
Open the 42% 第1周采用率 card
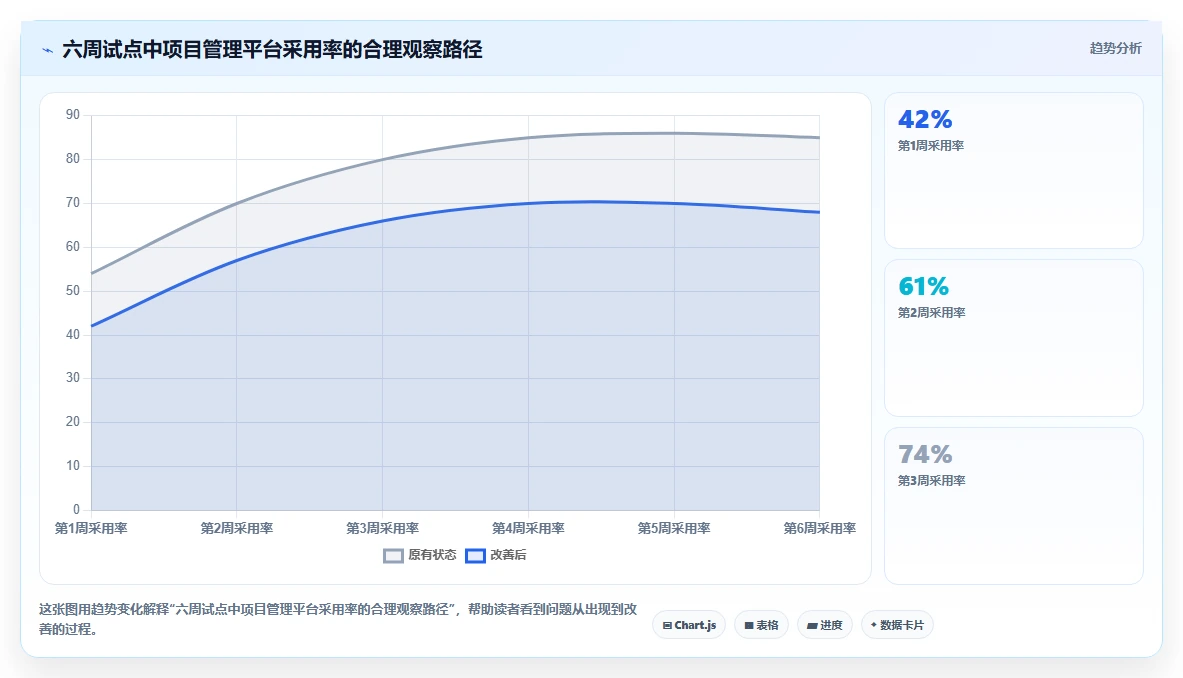click(1013, 170)
